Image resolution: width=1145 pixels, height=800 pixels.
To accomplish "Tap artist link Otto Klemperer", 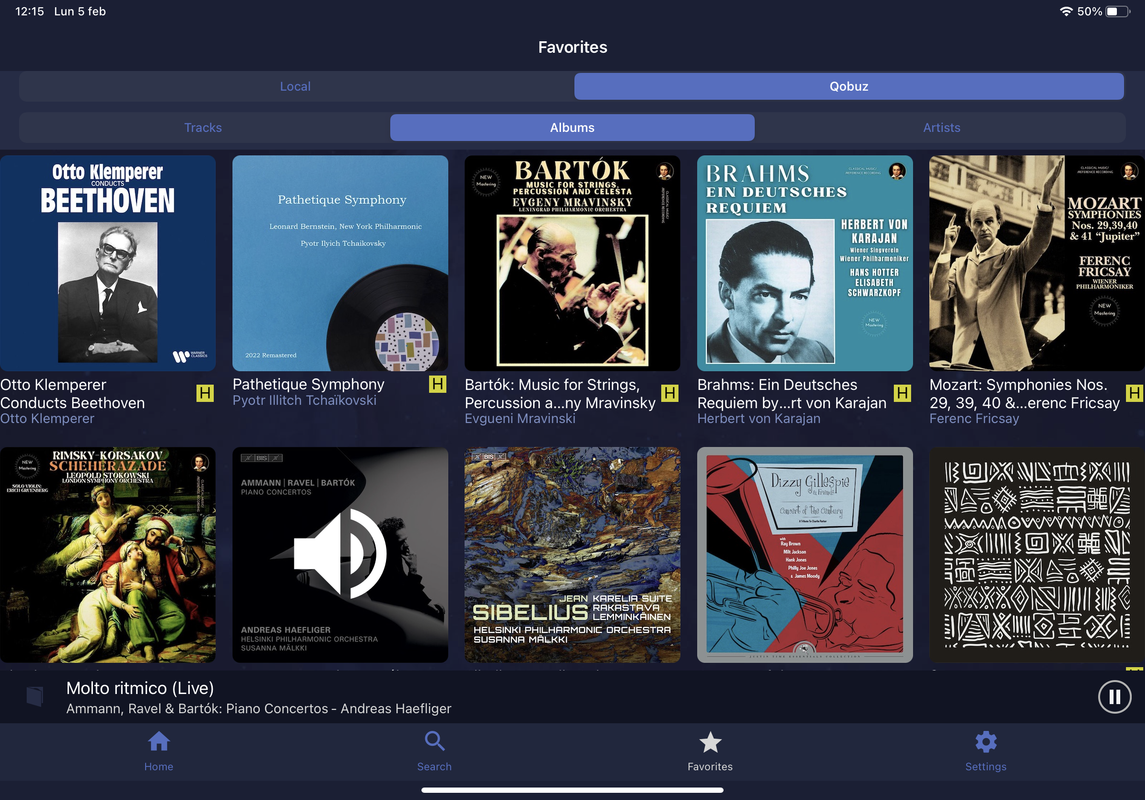I will [x=47, y=418].
